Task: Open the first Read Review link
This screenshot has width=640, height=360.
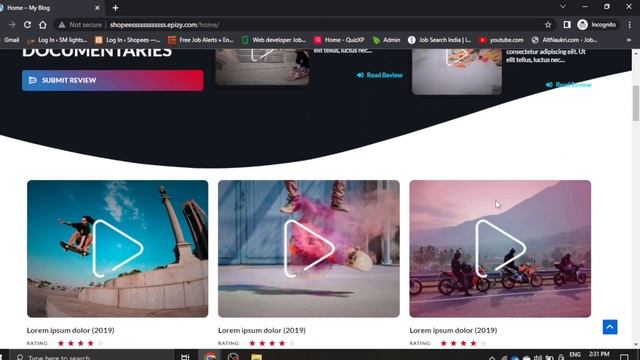Action: (x=380, y=75)
